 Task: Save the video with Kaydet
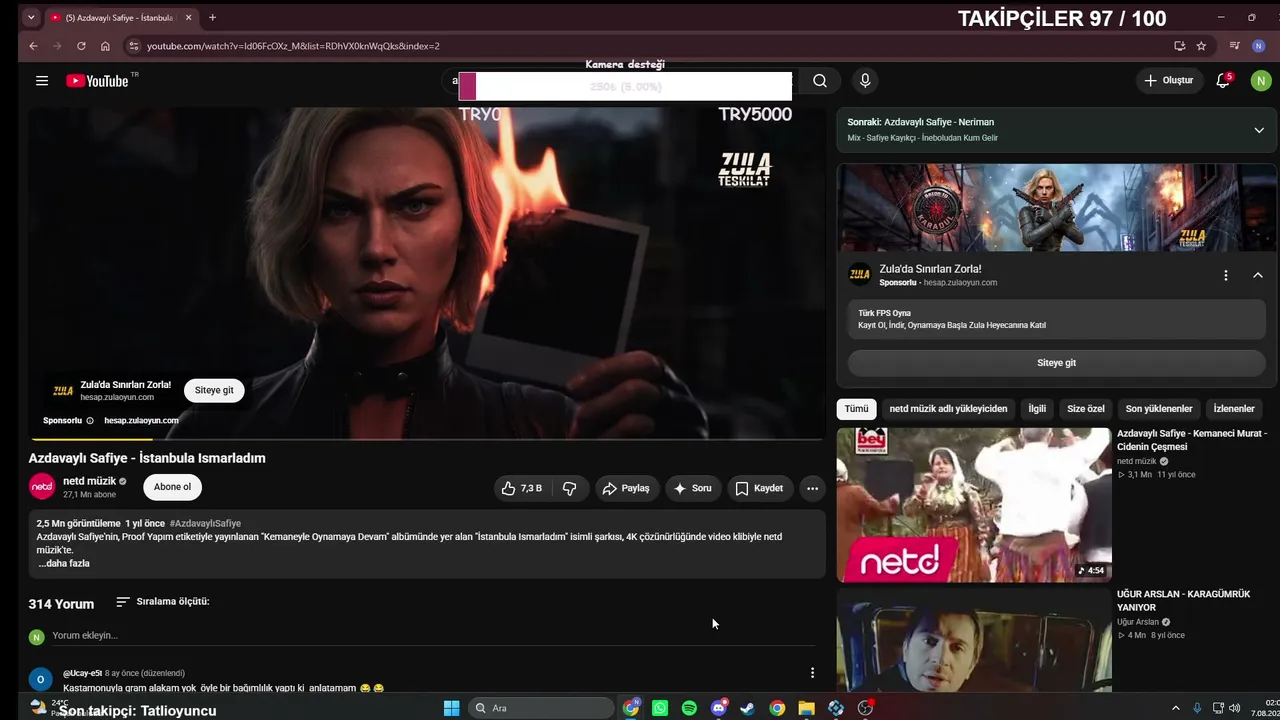[x=760, y=488]
